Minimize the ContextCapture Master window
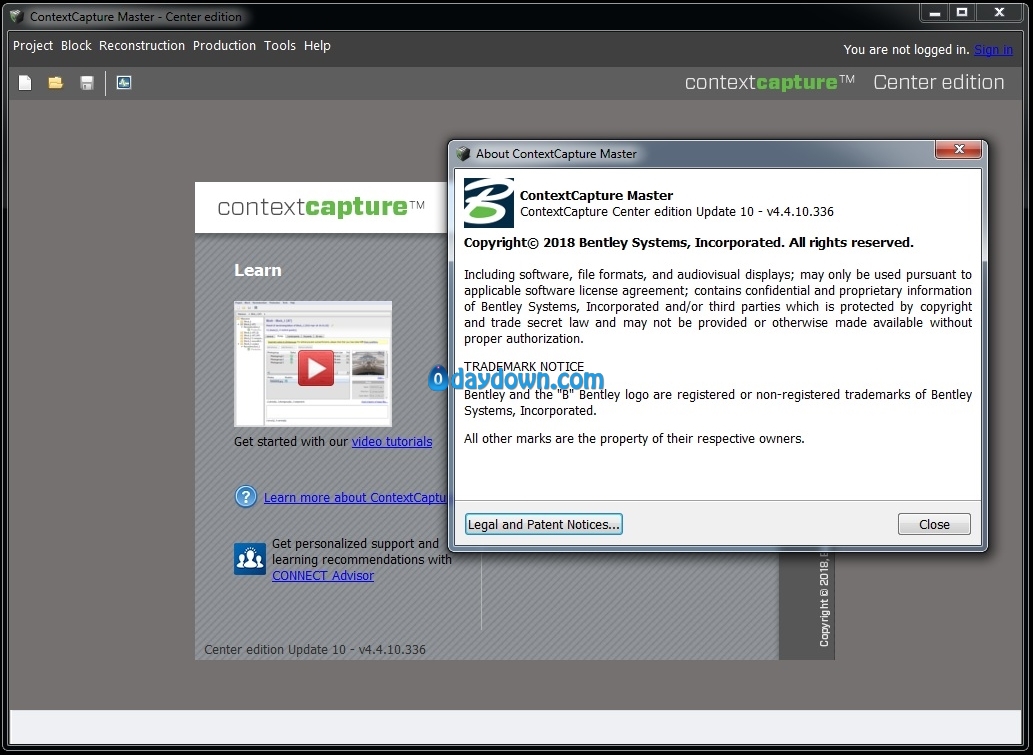This screenshot has height=755, width=1033. pyautogui.click(x=935, y=13)
